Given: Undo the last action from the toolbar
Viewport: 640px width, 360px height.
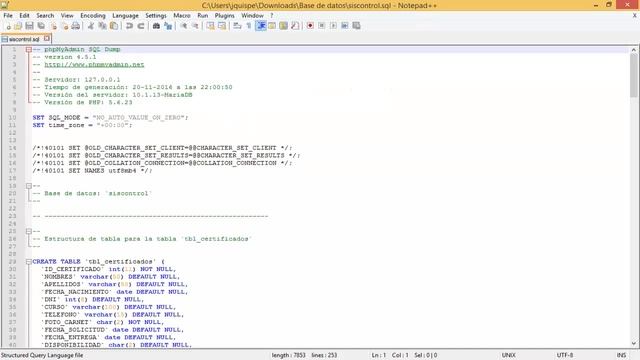Looking at the screenshot, I should click(129, 26).
